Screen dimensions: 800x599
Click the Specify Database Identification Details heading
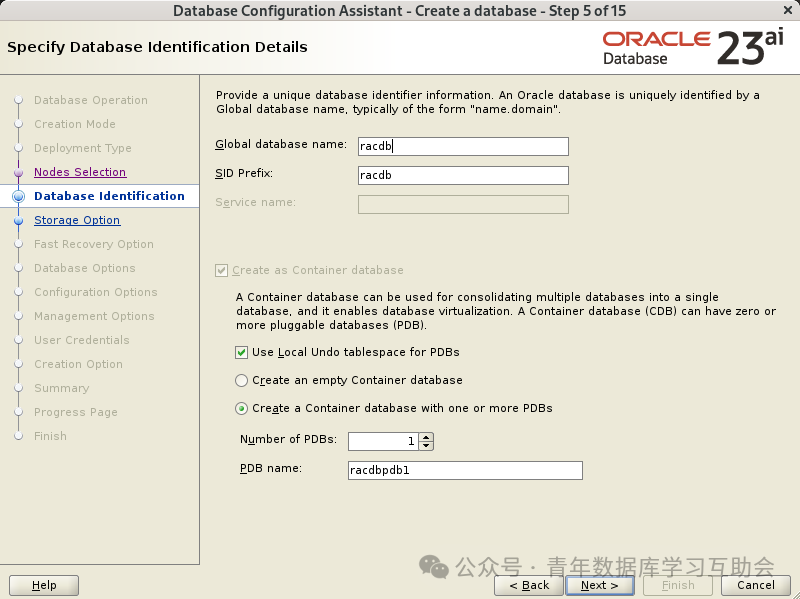157,47
